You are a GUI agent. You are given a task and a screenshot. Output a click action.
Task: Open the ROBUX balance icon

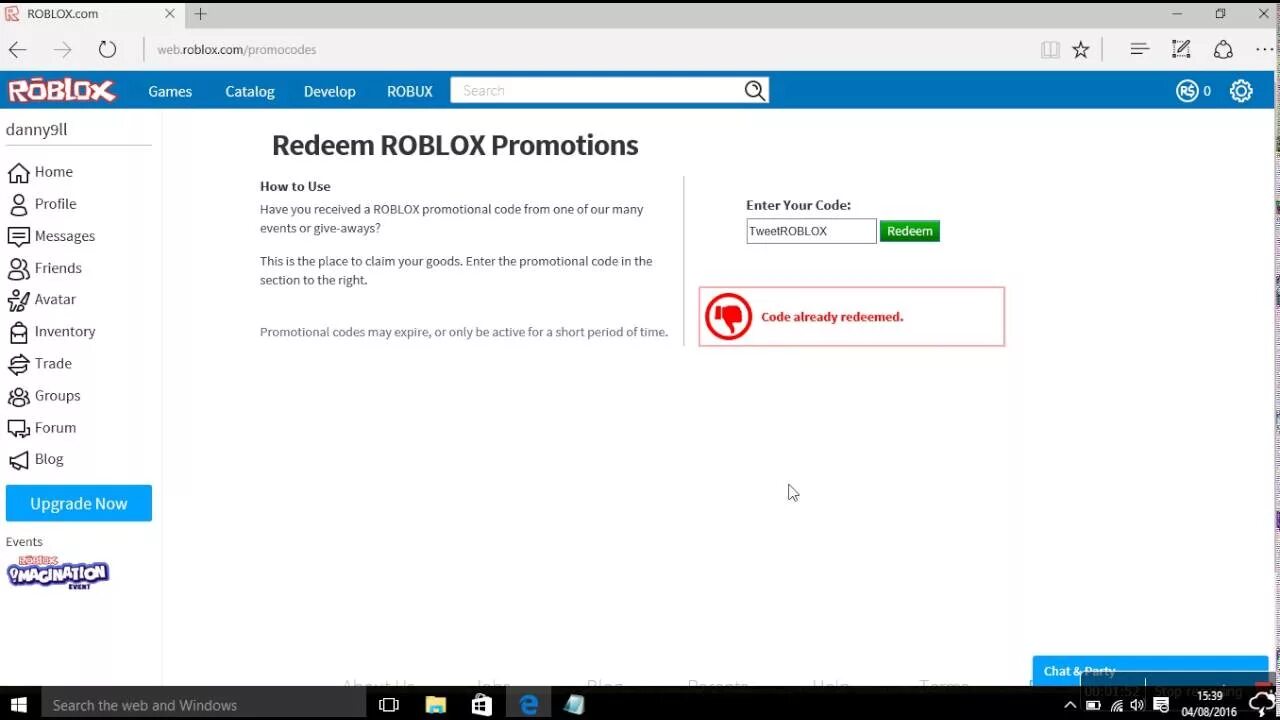(1187, 91)
